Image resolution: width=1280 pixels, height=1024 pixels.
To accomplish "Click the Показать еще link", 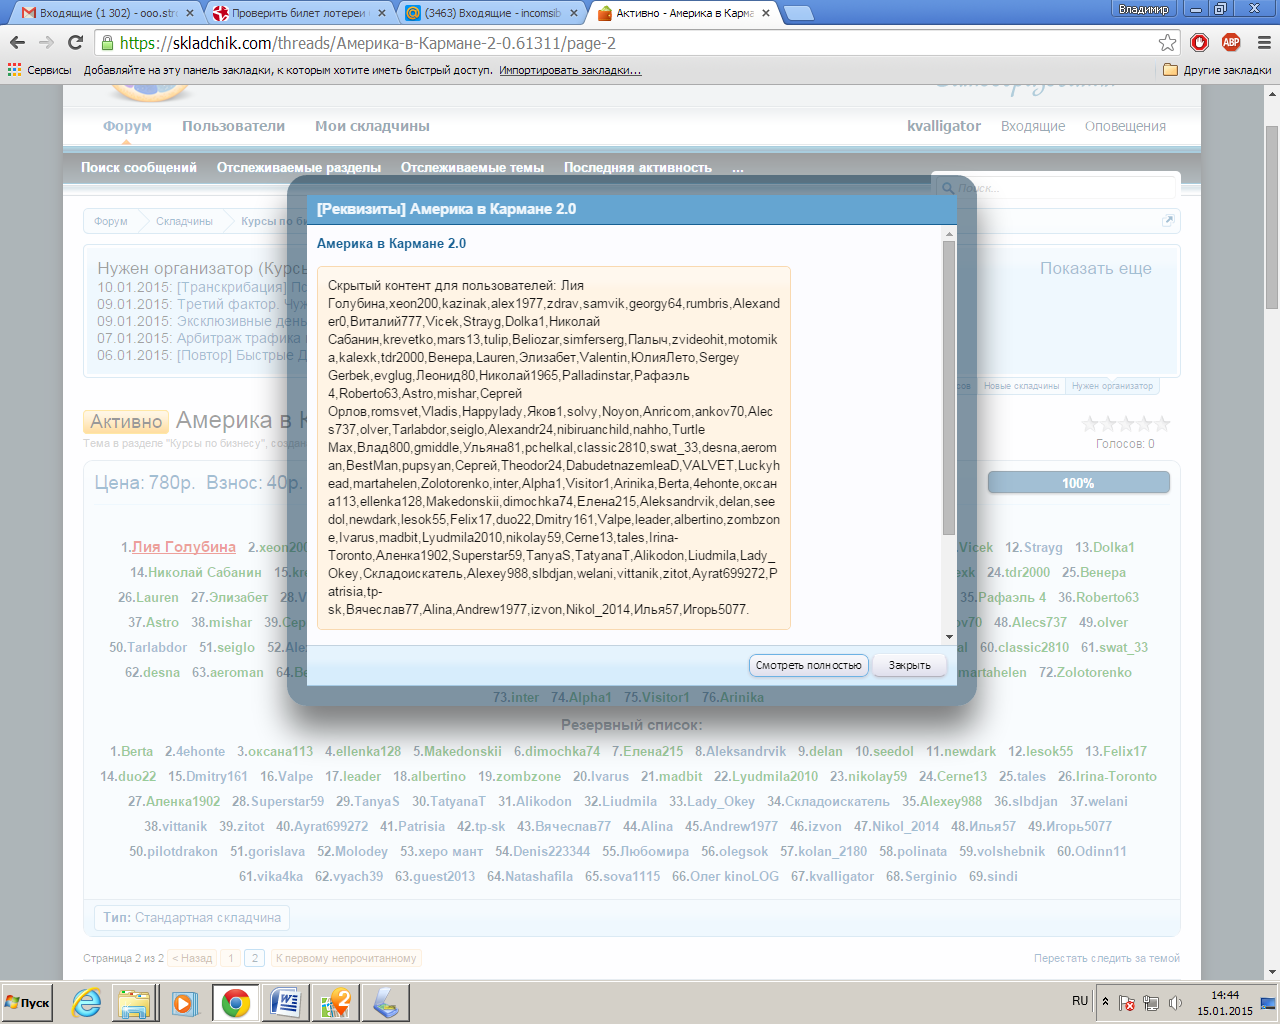I will (1095, 268).
